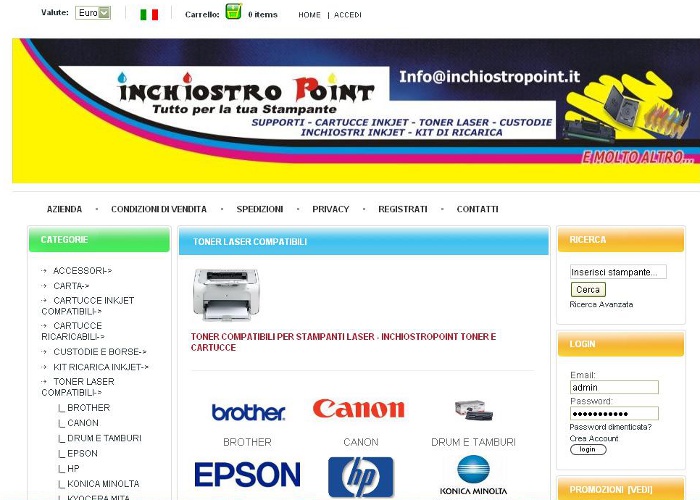Collapse TONER LASER COMPATIBILI category

[78, 387]
